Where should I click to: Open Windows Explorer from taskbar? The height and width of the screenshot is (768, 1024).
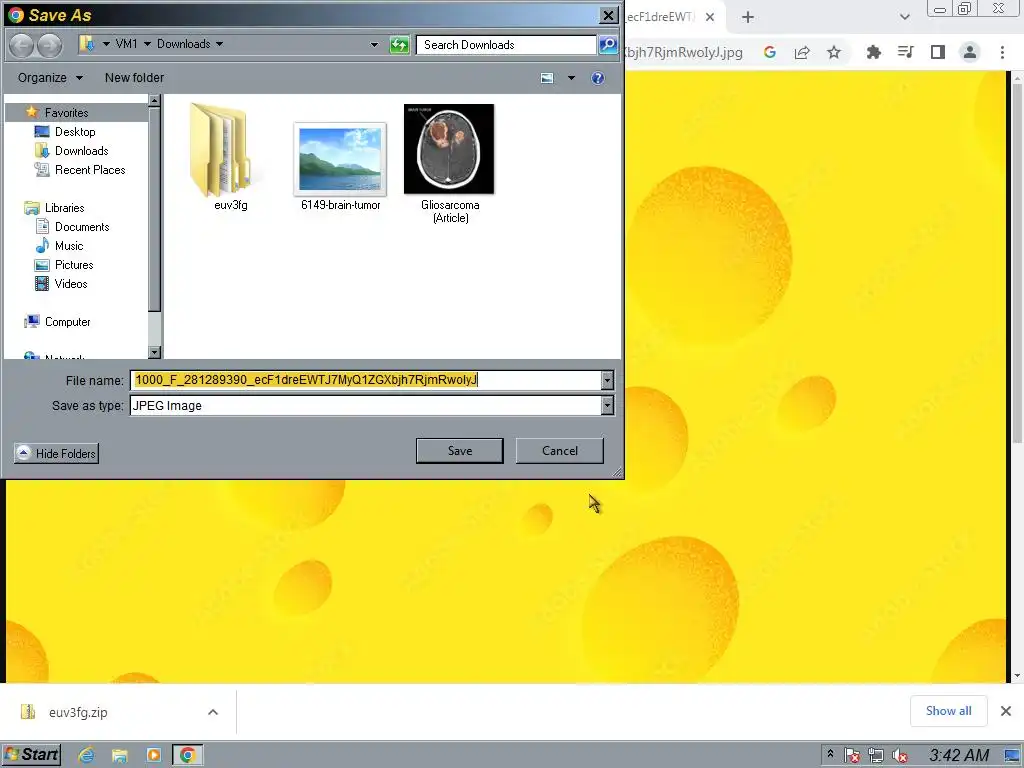coord(120,756)
